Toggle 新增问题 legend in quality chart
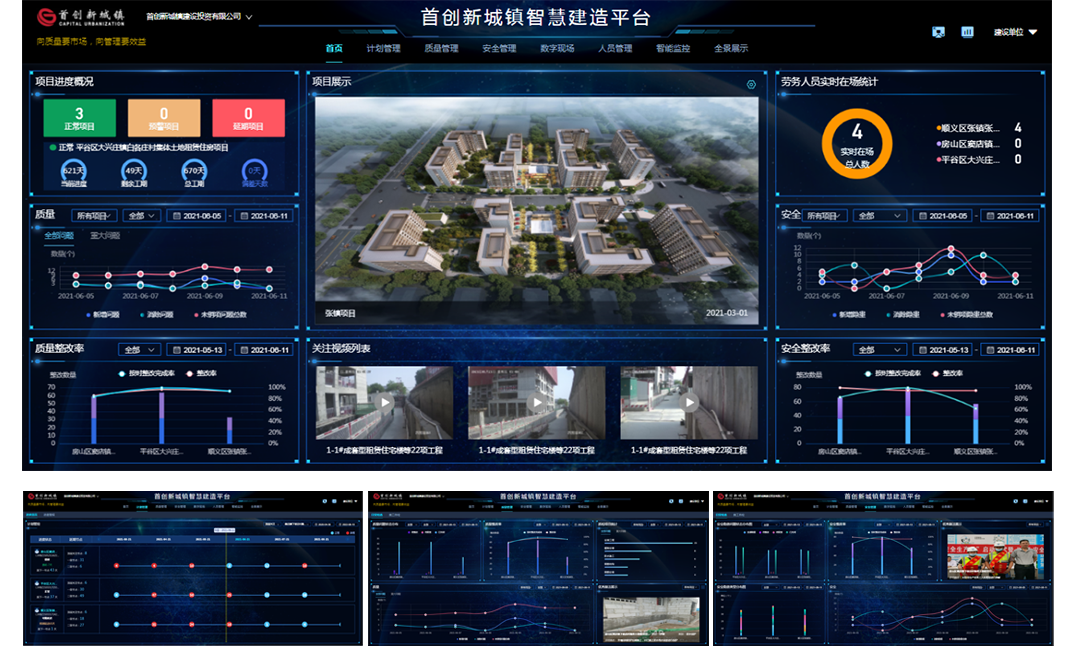Image resolution: width=1076 pixels, height=646 pixels. (x=105, y=314)
